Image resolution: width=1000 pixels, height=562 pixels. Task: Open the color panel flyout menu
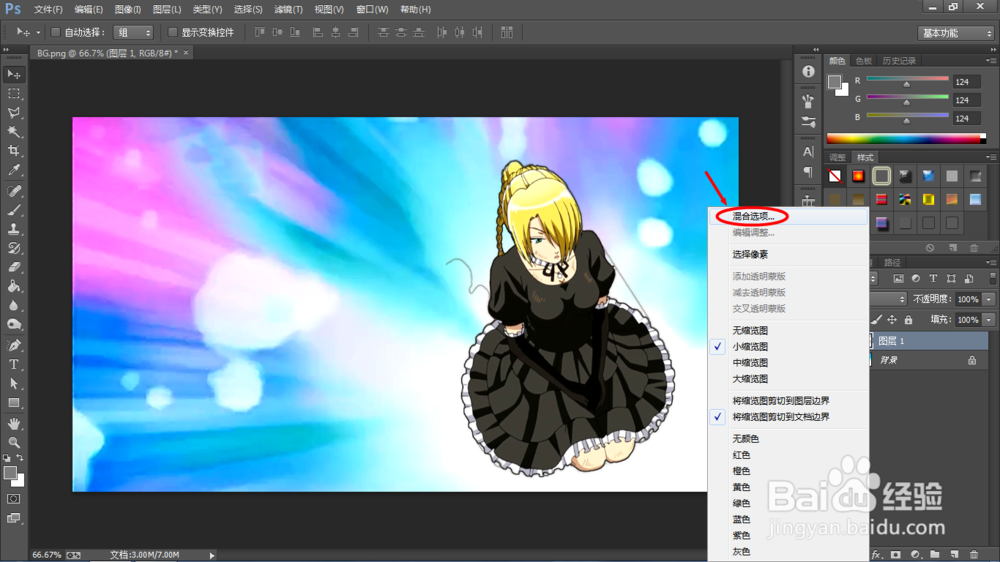click(x=990, y=61)
